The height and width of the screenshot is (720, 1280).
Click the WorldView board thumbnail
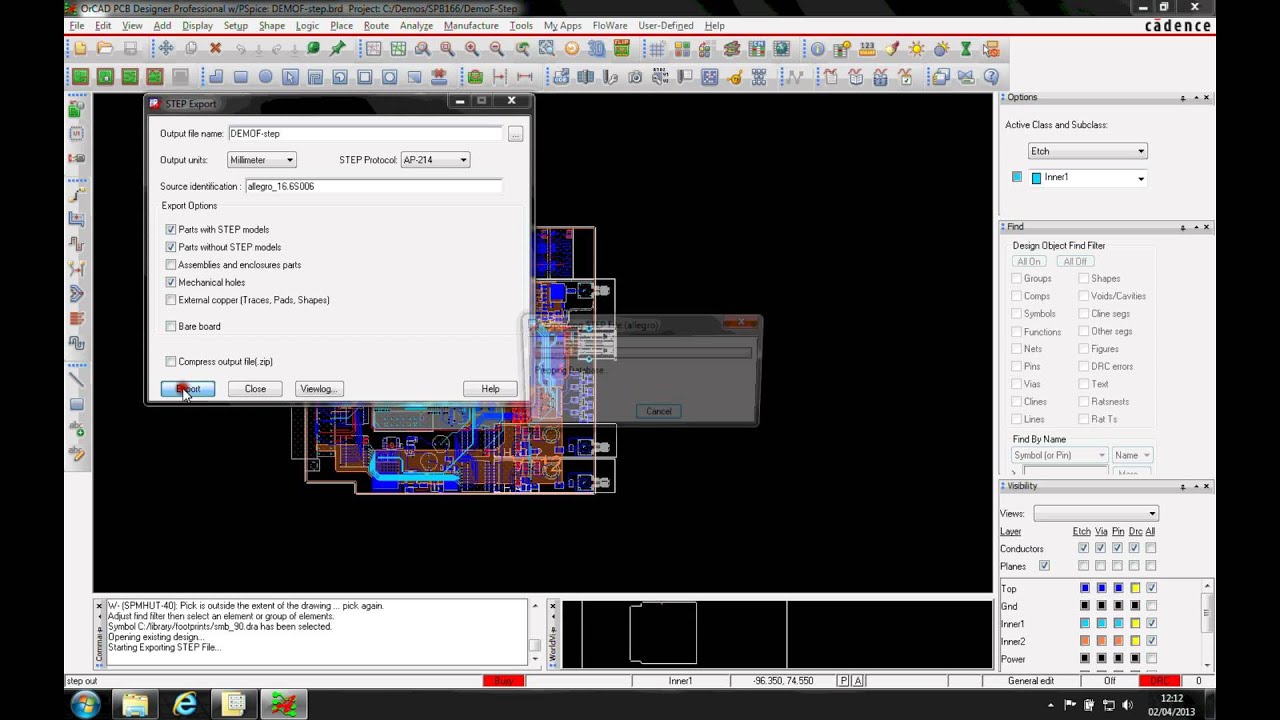663,632
